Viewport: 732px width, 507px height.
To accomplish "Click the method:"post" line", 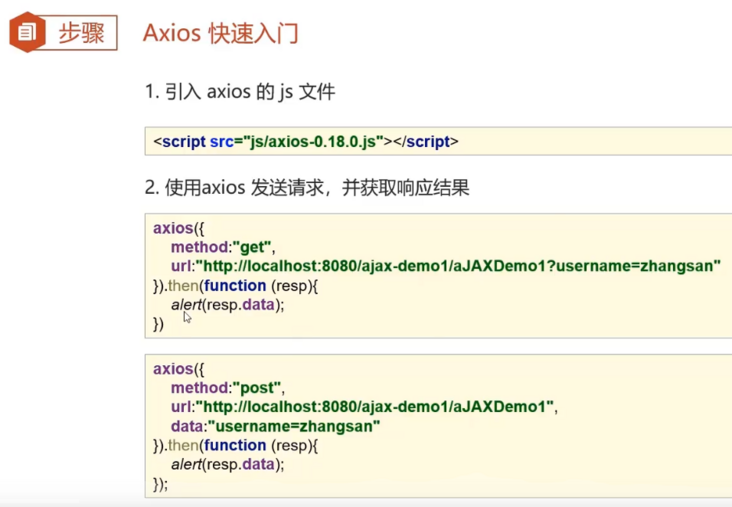I will [227, 388].
